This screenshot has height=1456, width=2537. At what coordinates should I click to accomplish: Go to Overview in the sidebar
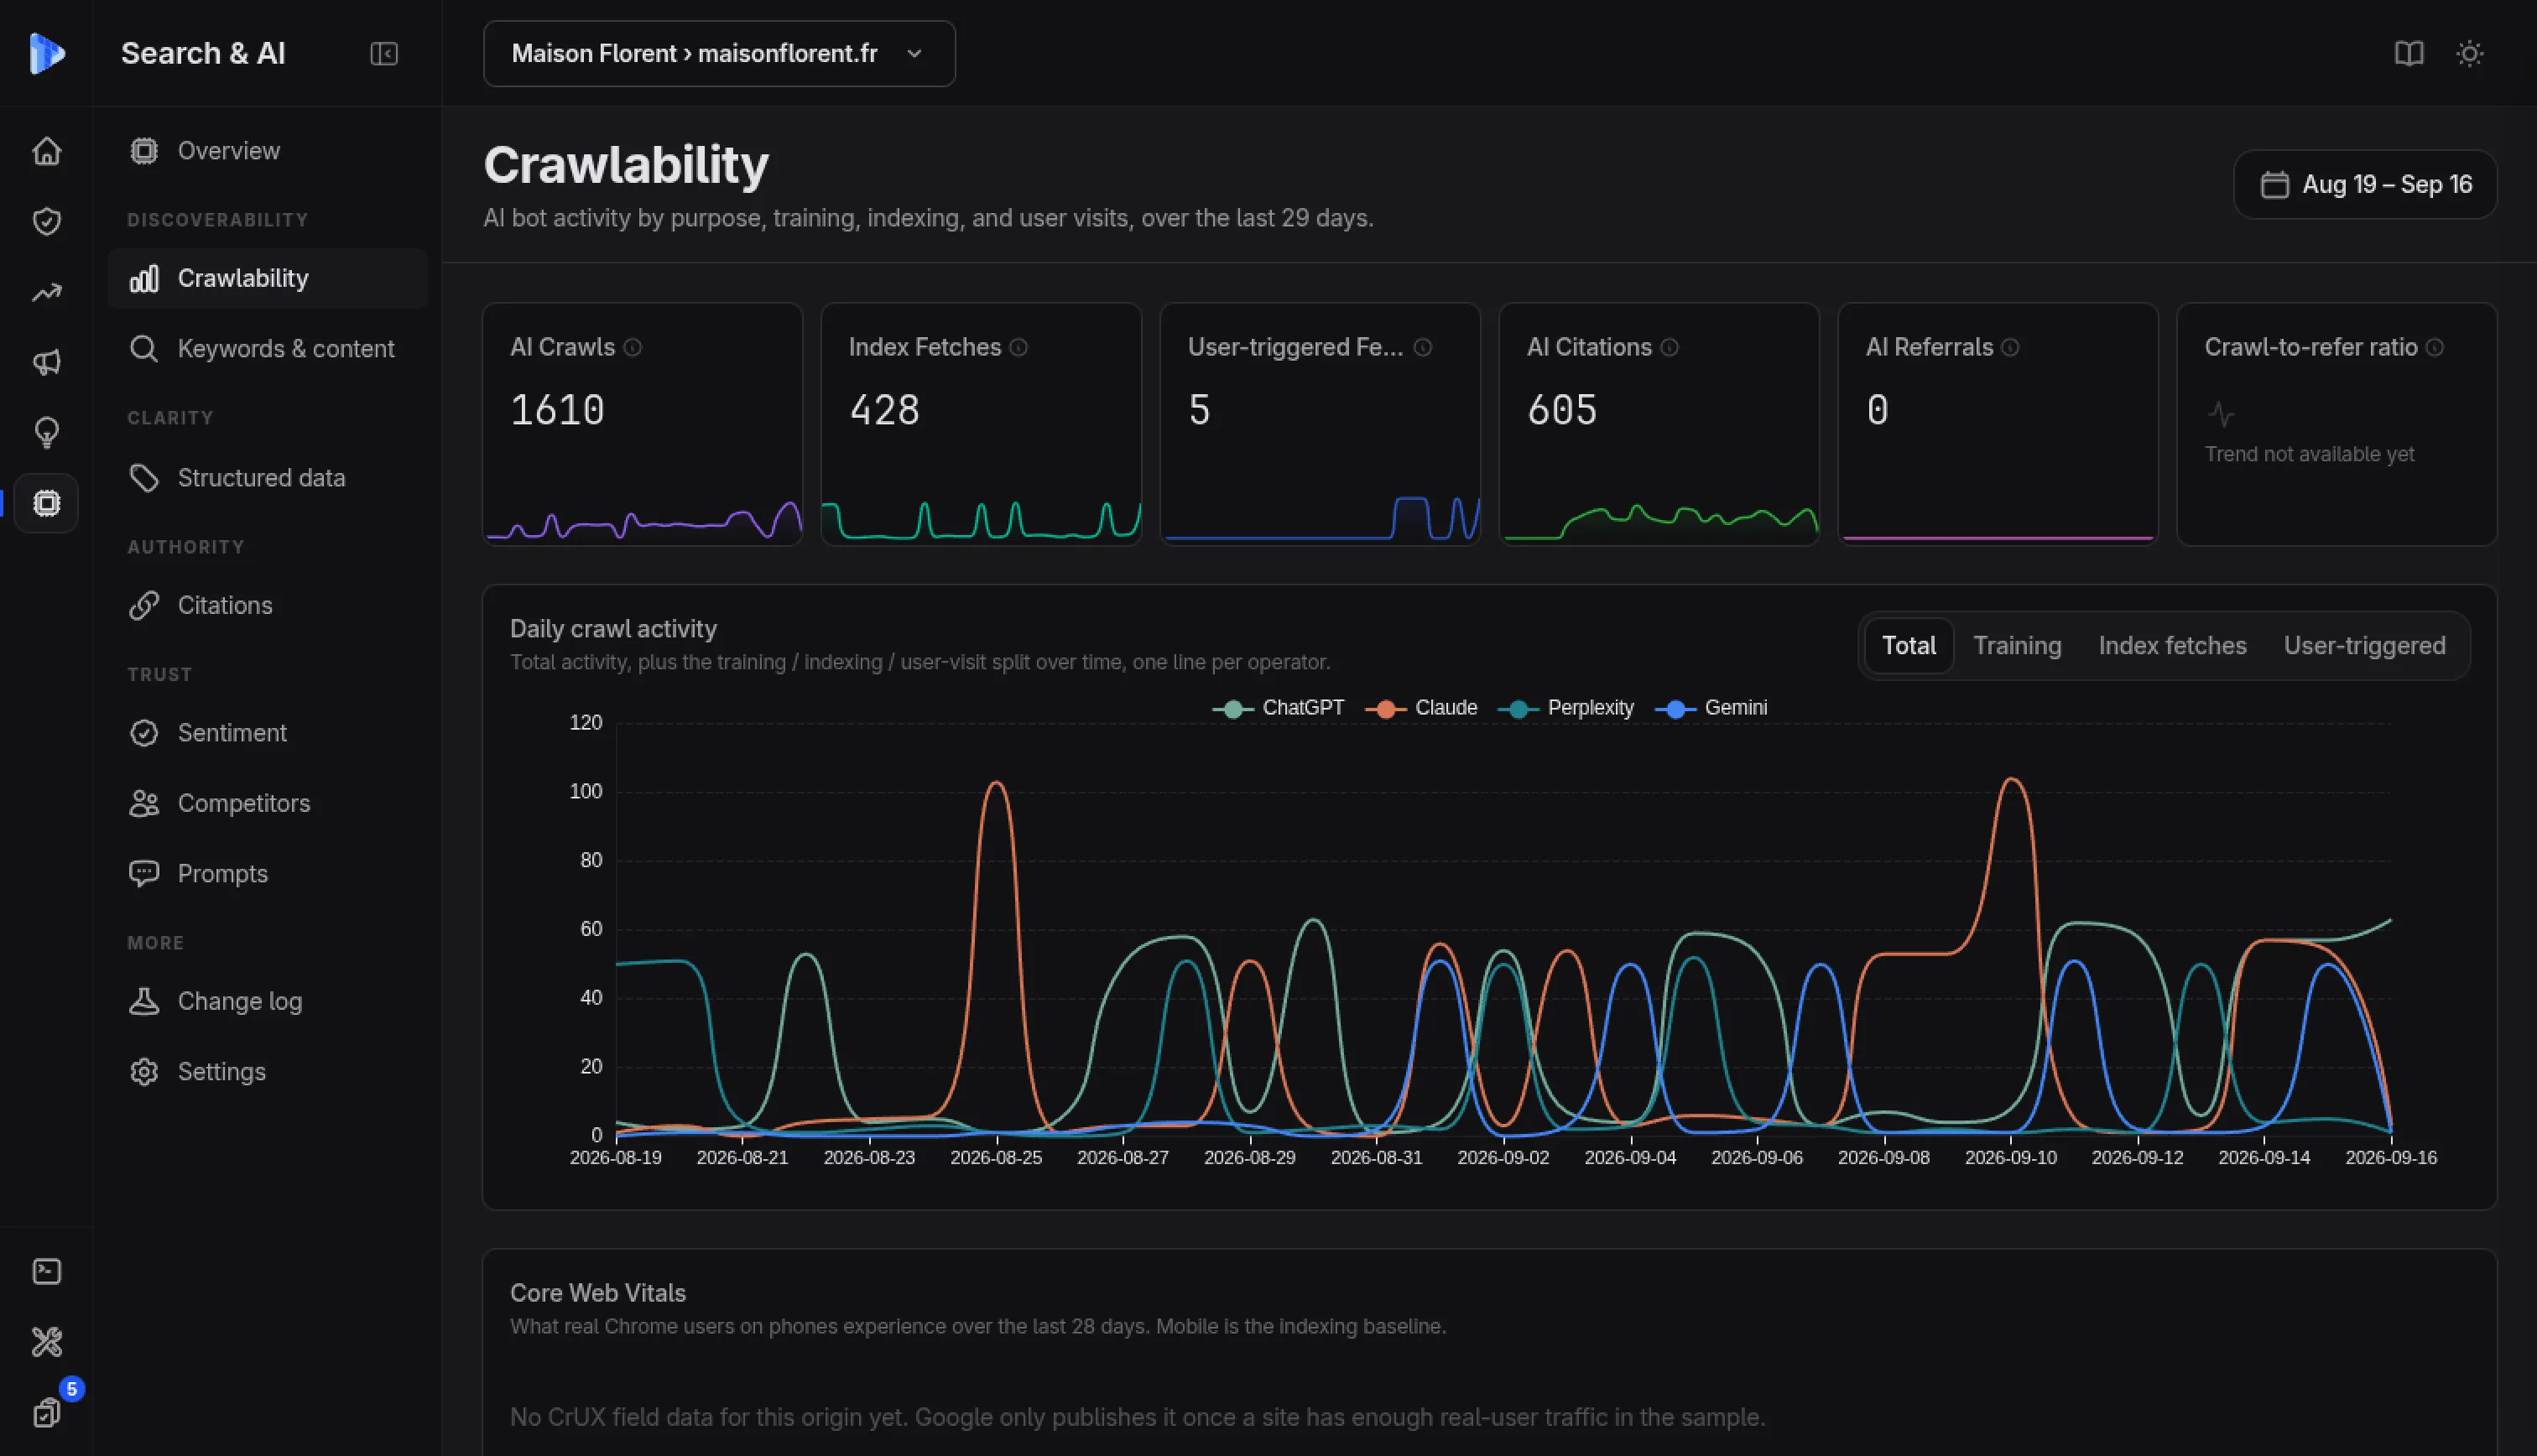tap(267, 151)
